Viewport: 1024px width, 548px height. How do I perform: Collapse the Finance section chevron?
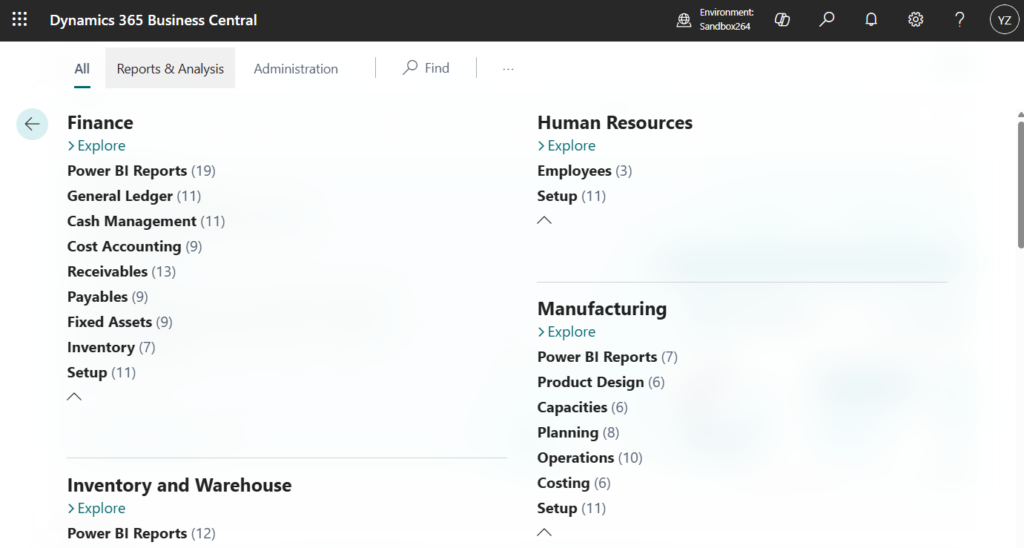click(74, 397)
